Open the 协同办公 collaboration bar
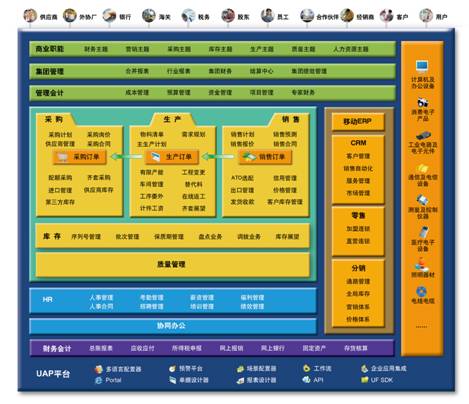 (172, 326)
